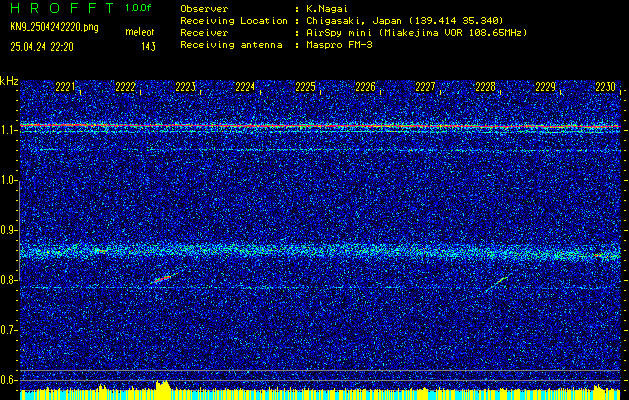Click the Observer field label
629x400 pixels.
[x=204, y=8]
